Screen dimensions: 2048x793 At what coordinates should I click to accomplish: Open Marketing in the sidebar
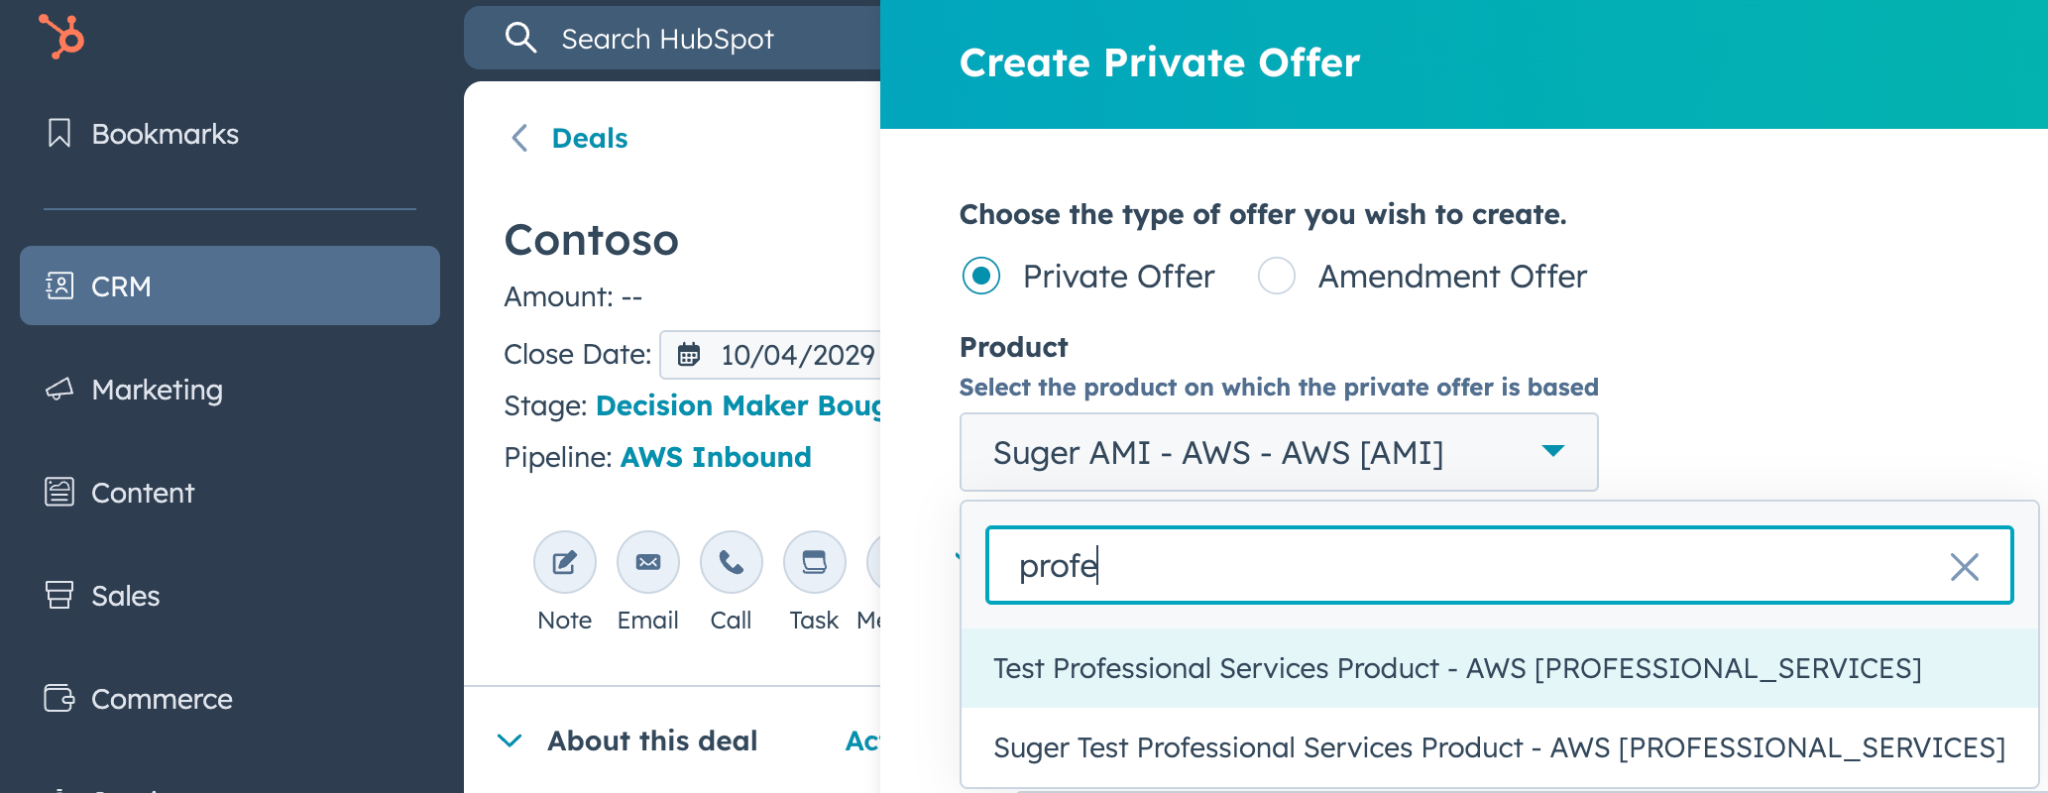[157, 390]
